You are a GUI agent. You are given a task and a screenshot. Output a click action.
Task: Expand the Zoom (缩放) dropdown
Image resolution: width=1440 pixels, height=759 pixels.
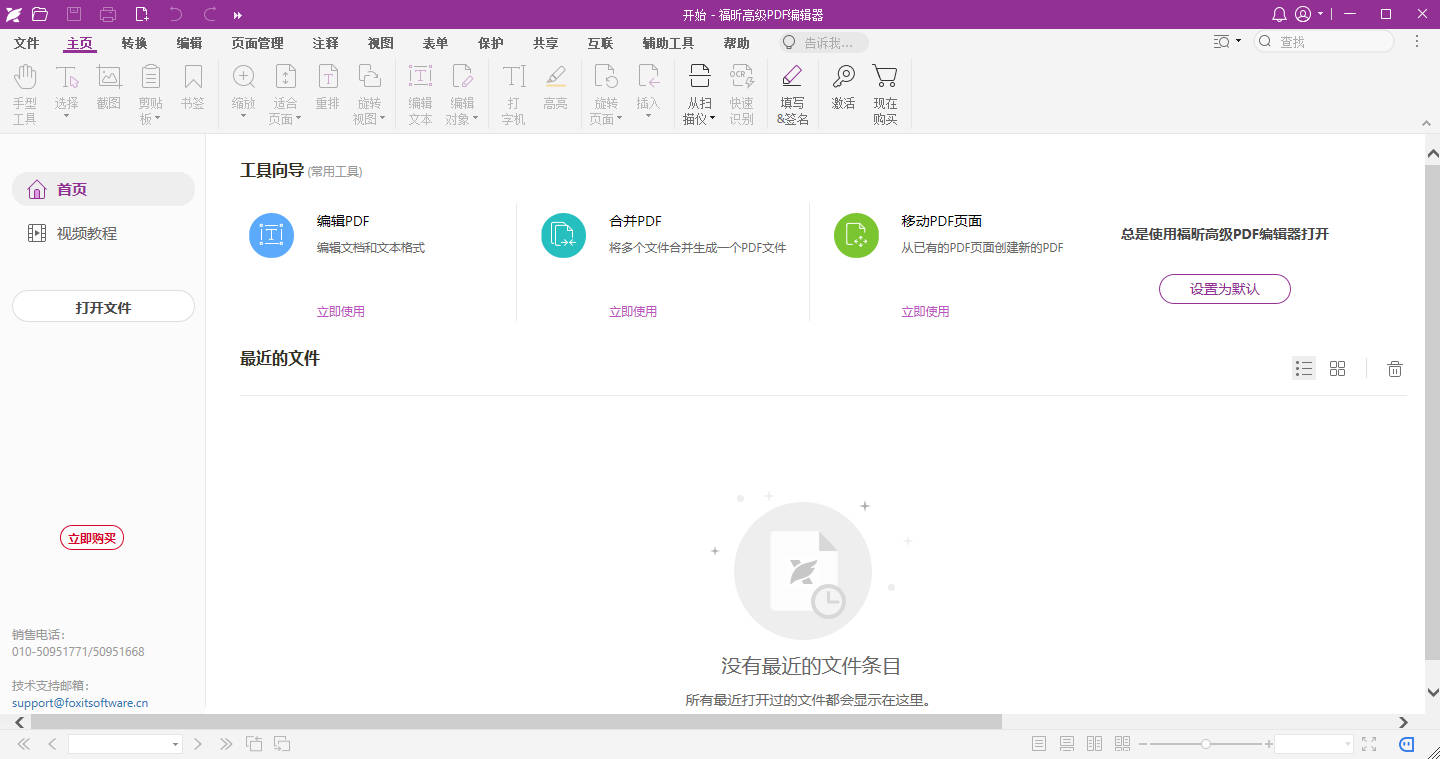click(x=243, y=116)
